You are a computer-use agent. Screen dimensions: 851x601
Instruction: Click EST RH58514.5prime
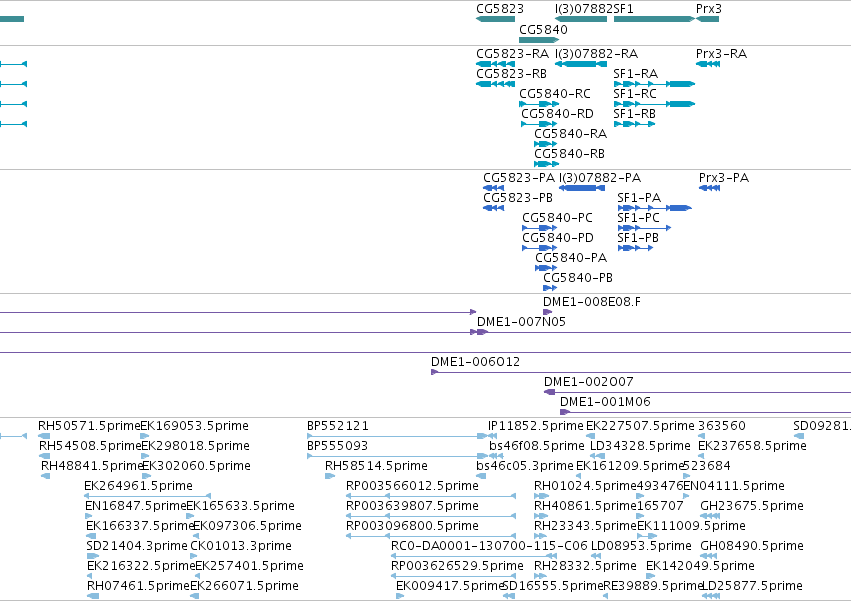point(330,476)
